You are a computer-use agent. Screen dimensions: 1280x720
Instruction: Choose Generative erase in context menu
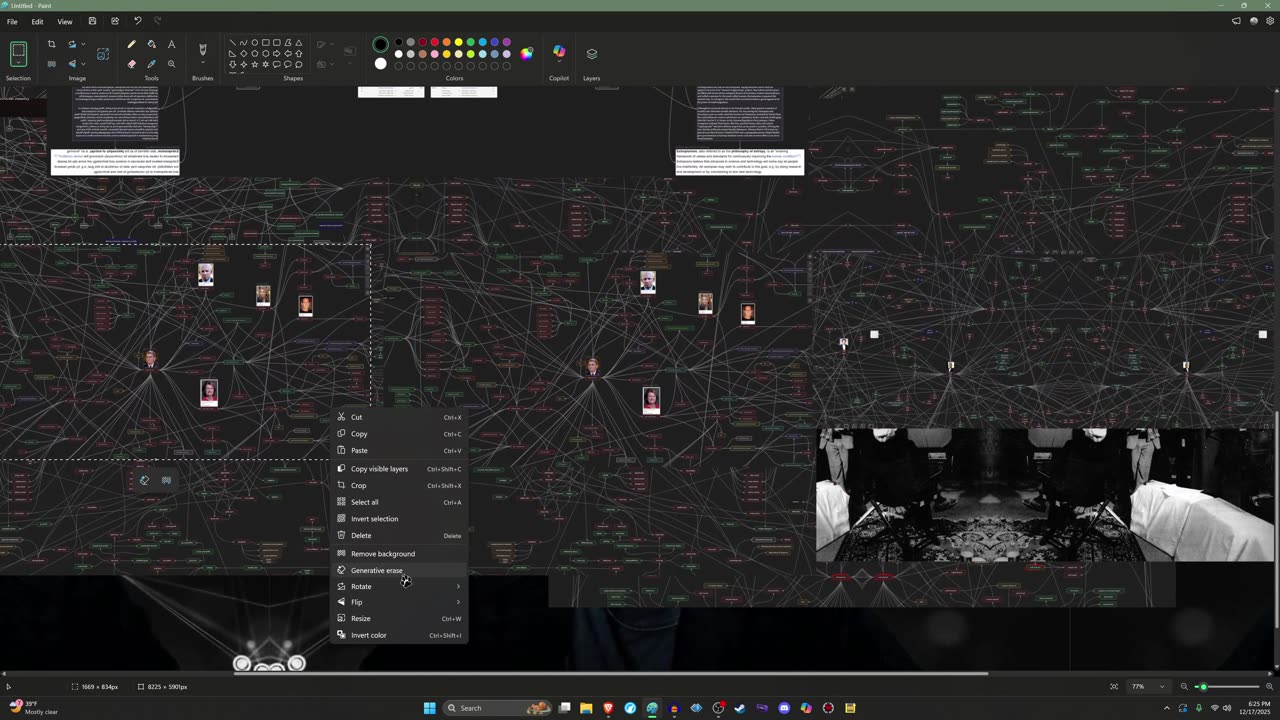399,570
